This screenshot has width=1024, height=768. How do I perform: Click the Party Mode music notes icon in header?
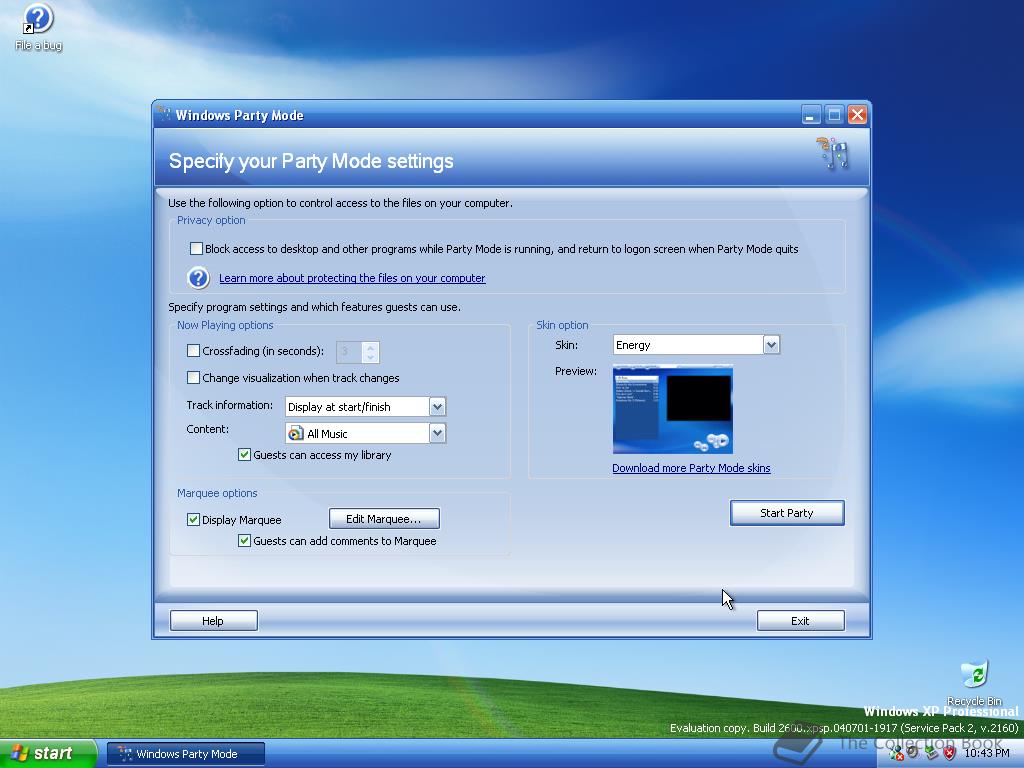[x=834, y=154]
